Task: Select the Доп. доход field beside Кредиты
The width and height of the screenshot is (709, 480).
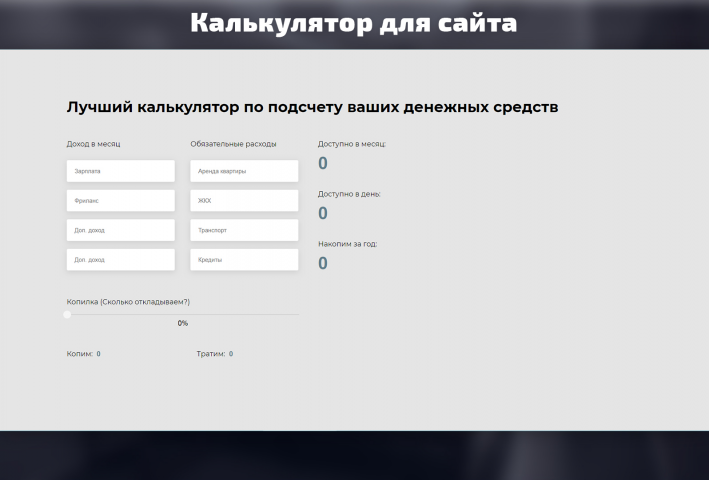Action: click(121, 260)
